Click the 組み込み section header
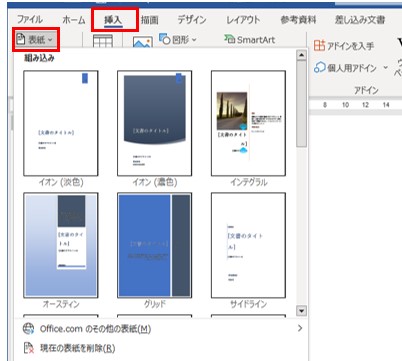This screenshot has width=402, height=361. click(39, 58)
